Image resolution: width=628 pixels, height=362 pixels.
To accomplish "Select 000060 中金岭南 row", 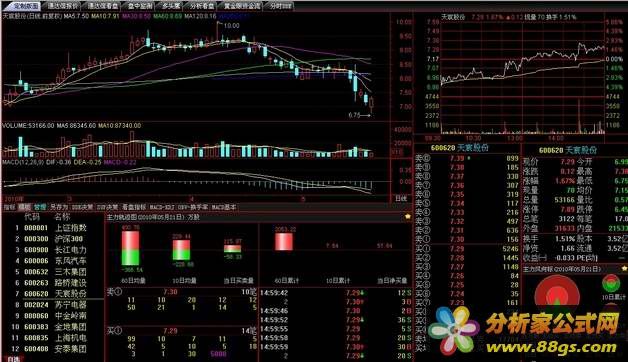I will (x=52, y=316).
